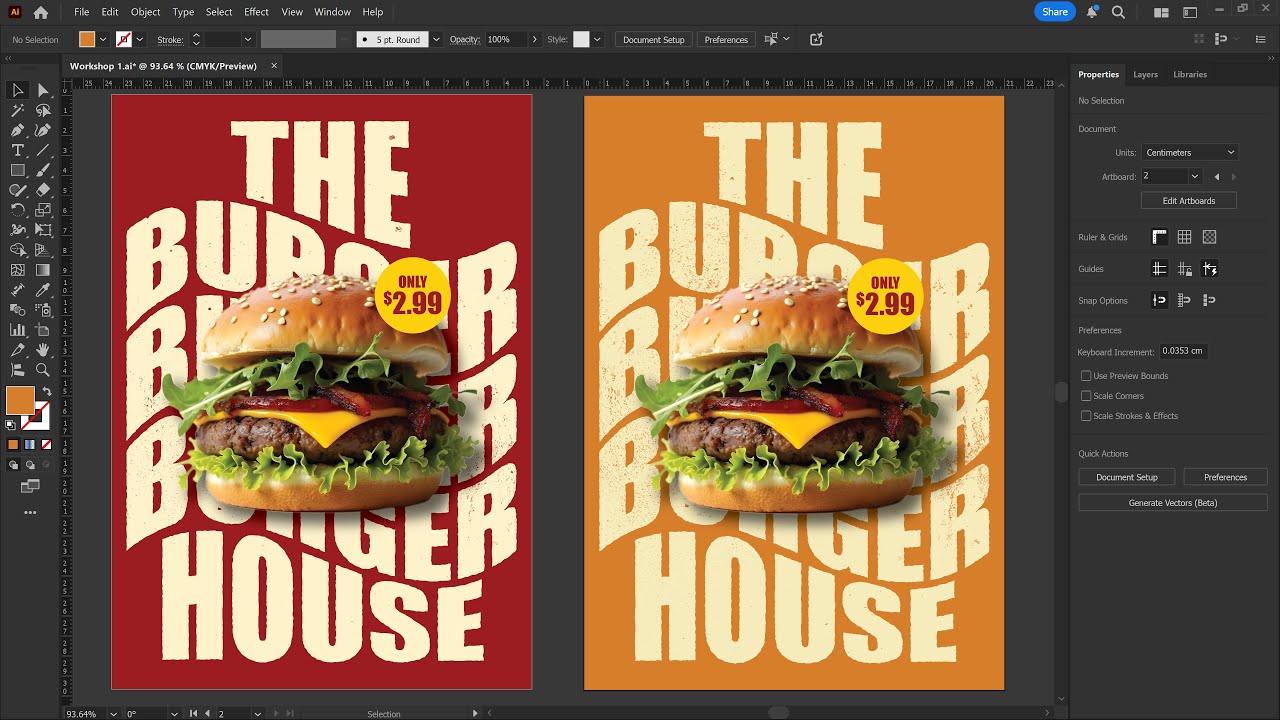
Task: Select the Lasso tool
Action: pos(43,111)
